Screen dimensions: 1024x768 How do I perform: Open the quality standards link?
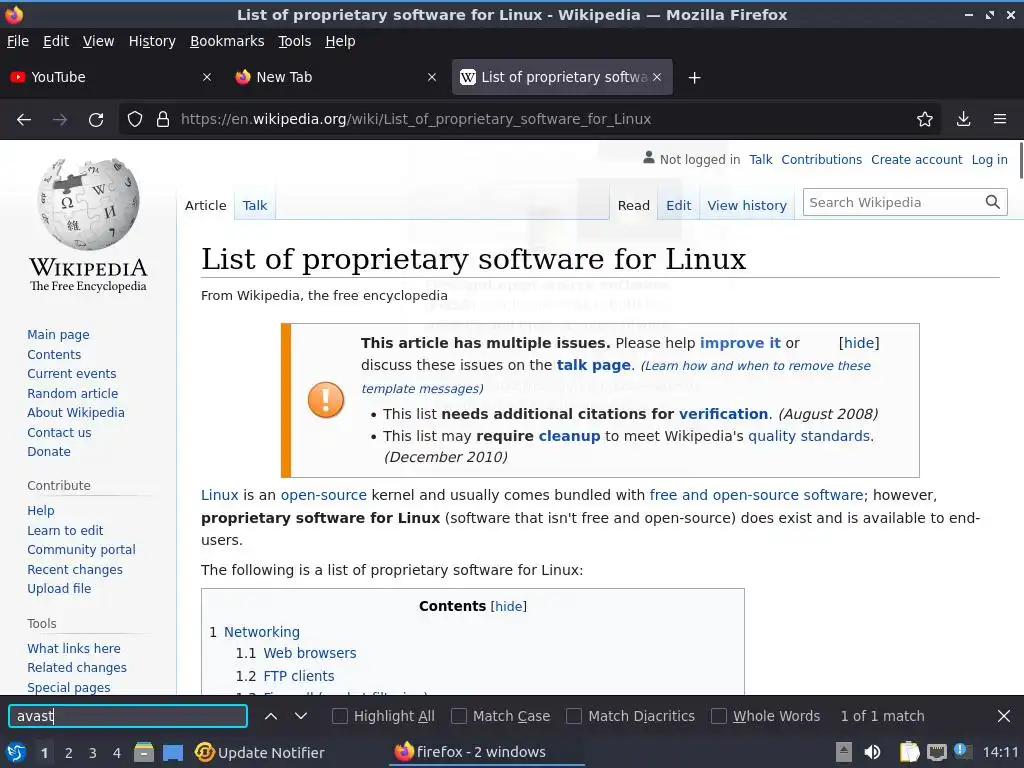pyautogui.click(x=809, y=436)
